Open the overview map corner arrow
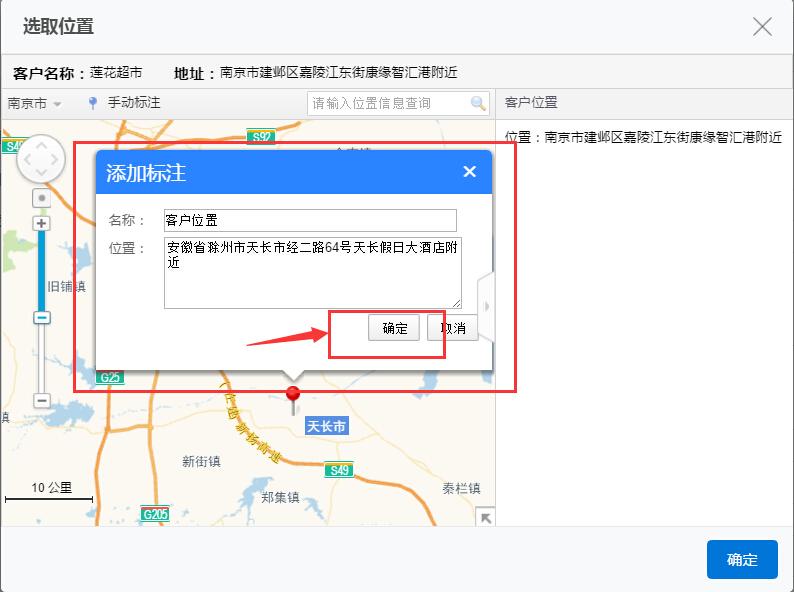 (484, 516)
